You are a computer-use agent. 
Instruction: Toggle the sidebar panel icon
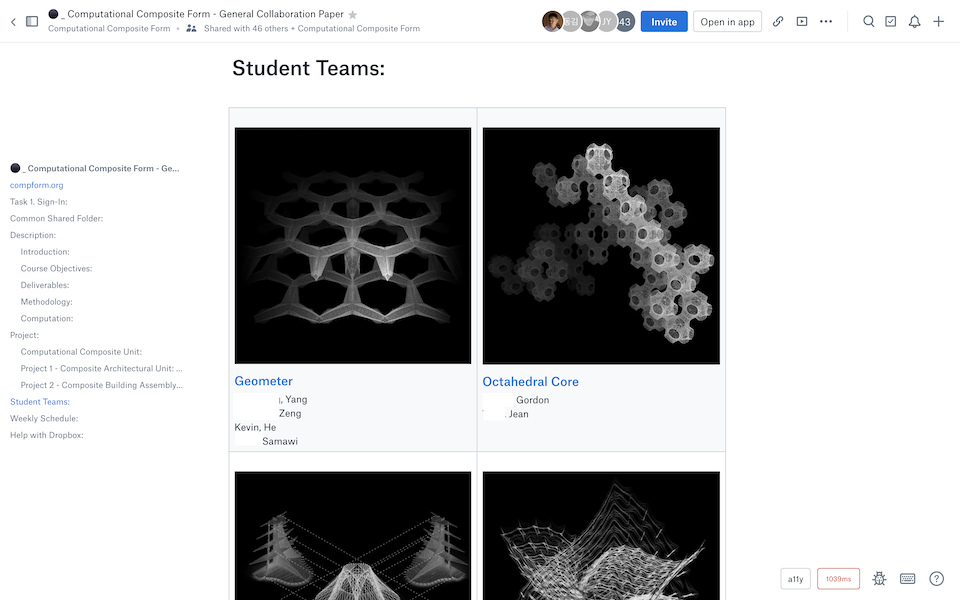(32, 21)
